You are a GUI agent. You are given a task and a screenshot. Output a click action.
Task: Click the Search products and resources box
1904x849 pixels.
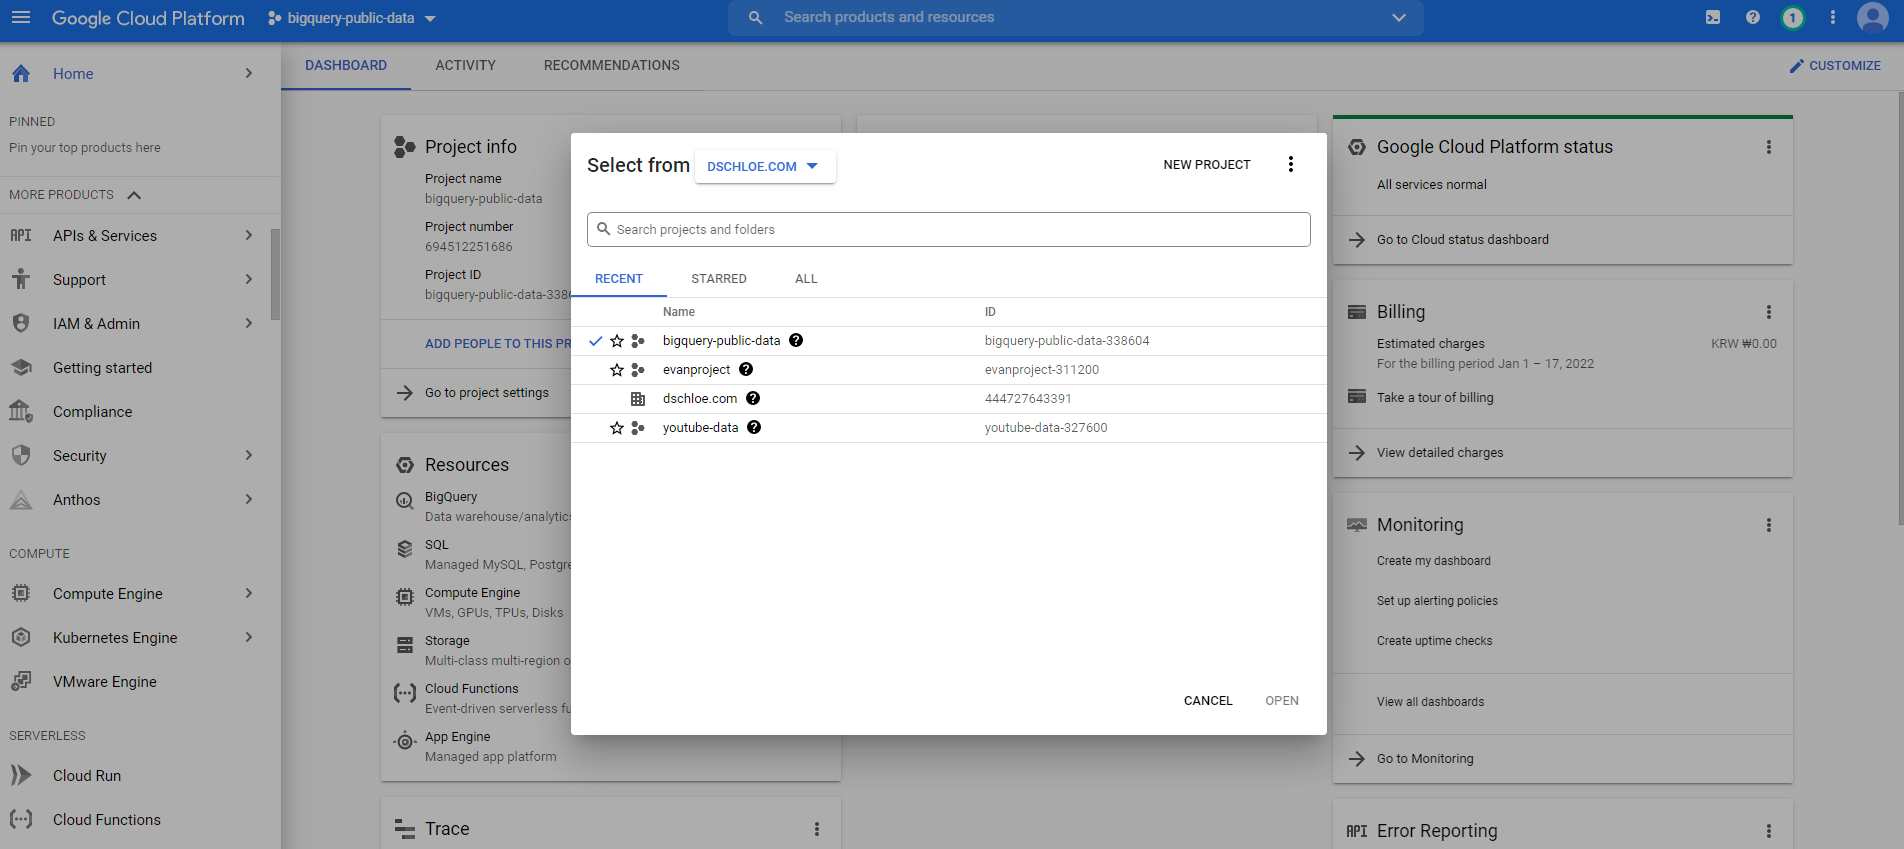click(1075, 17)
